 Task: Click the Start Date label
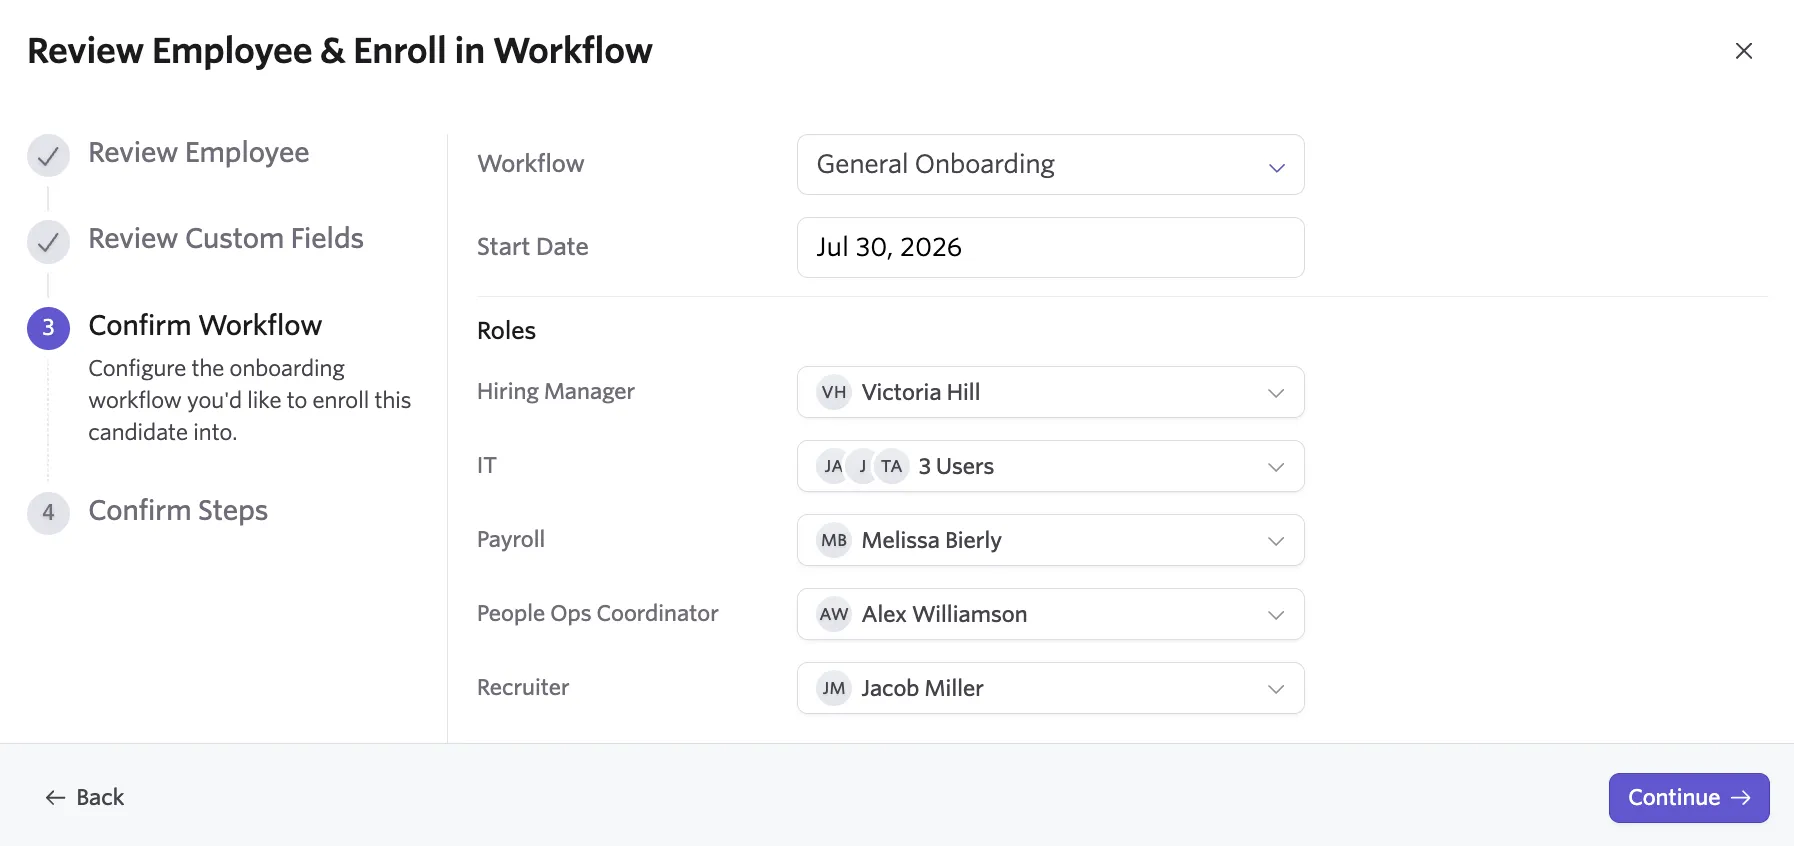[533, 247]
